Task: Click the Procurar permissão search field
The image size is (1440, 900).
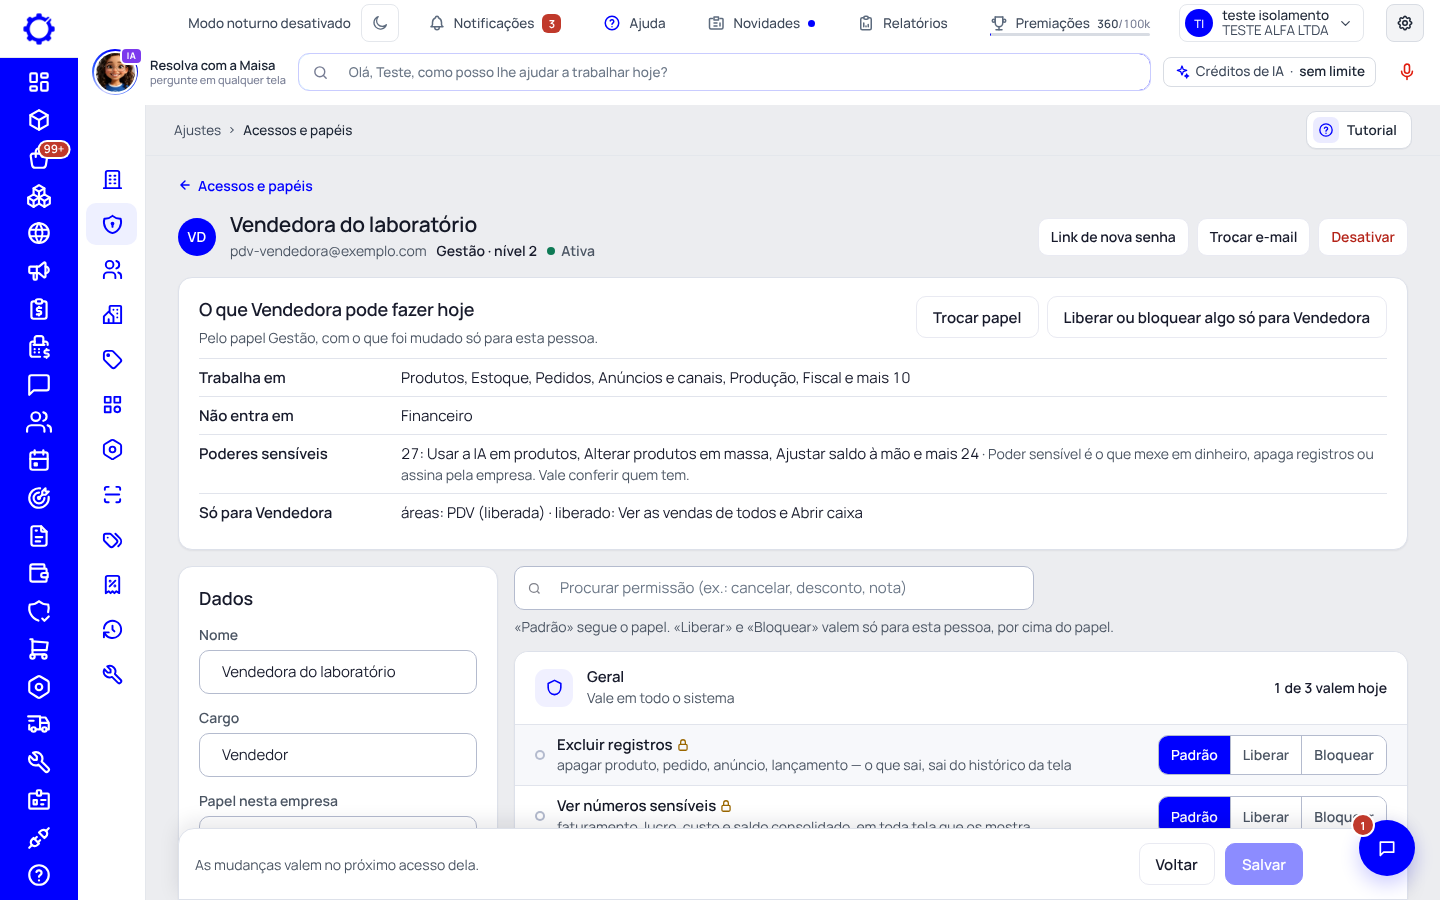Action: pyautogui.click(x=774, y=588)
